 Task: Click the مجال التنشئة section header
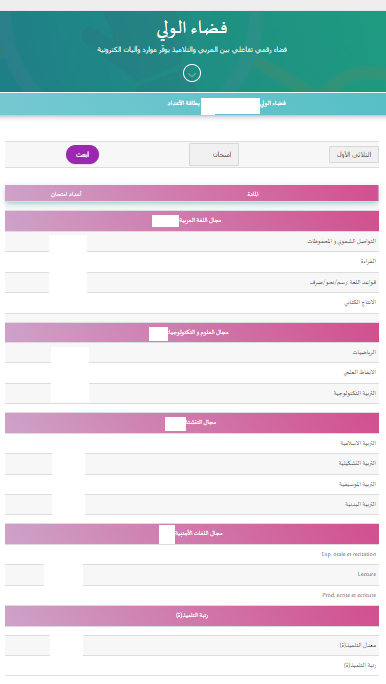point(192,423)
